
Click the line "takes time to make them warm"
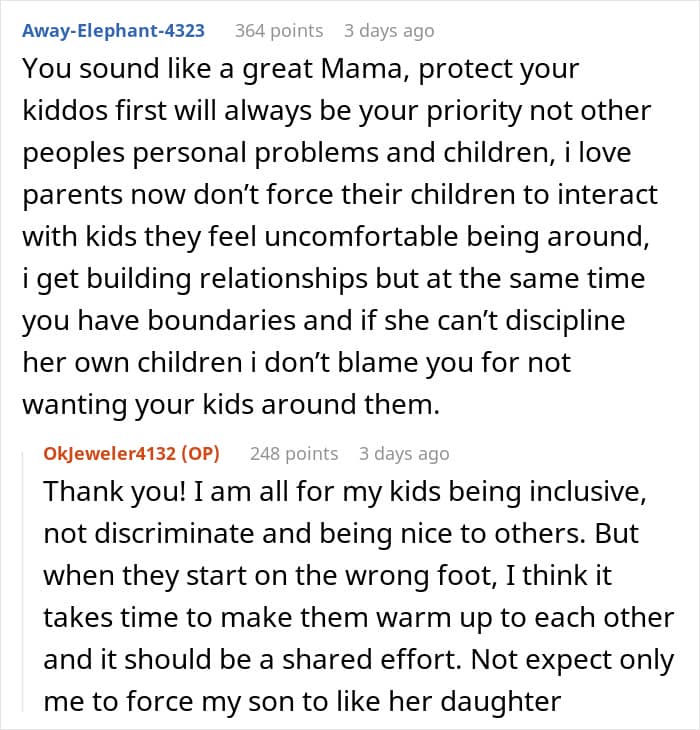[x=355, y=616]
